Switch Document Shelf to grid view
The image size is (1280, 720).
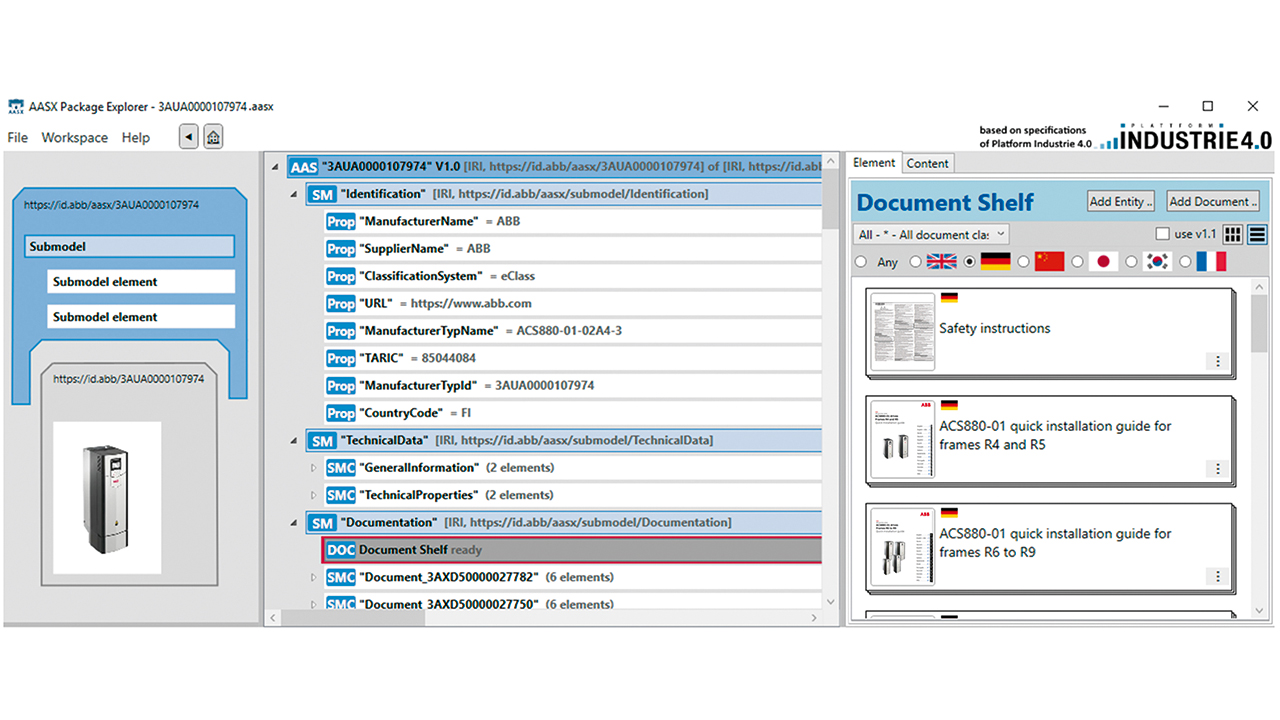pos(1233,234)
